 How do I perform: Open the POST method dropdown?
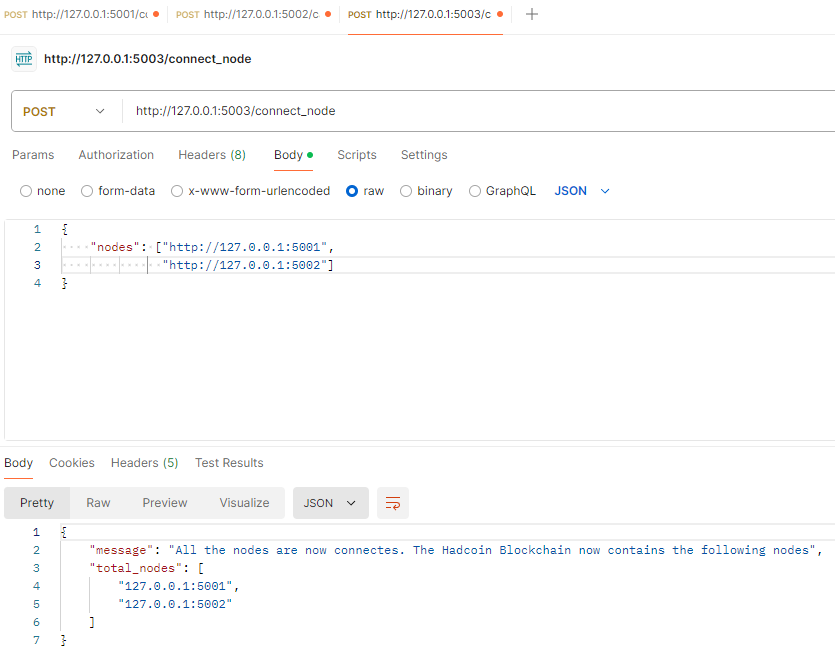tap(64, 111)
